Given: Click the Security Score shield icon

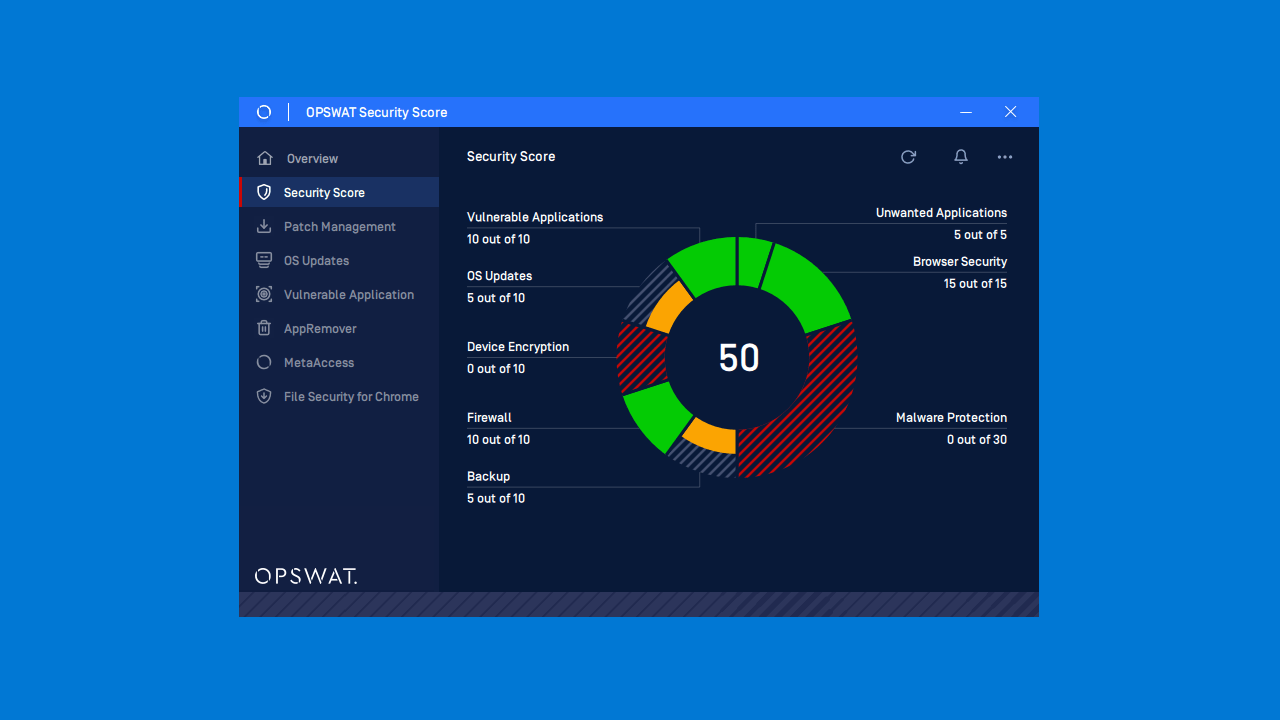Looking at the screenshot, I should pyautogui.click(x=264, y=192).
